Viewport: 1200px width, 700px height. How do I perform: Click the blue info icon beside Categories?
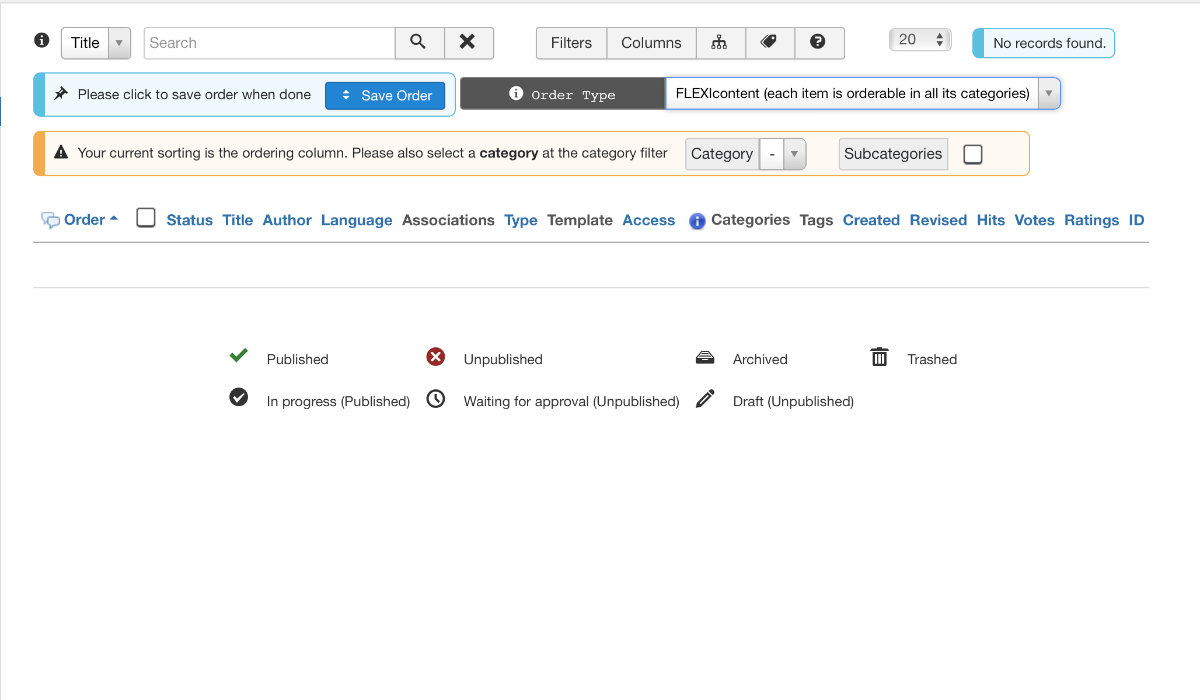coord(697,221)
